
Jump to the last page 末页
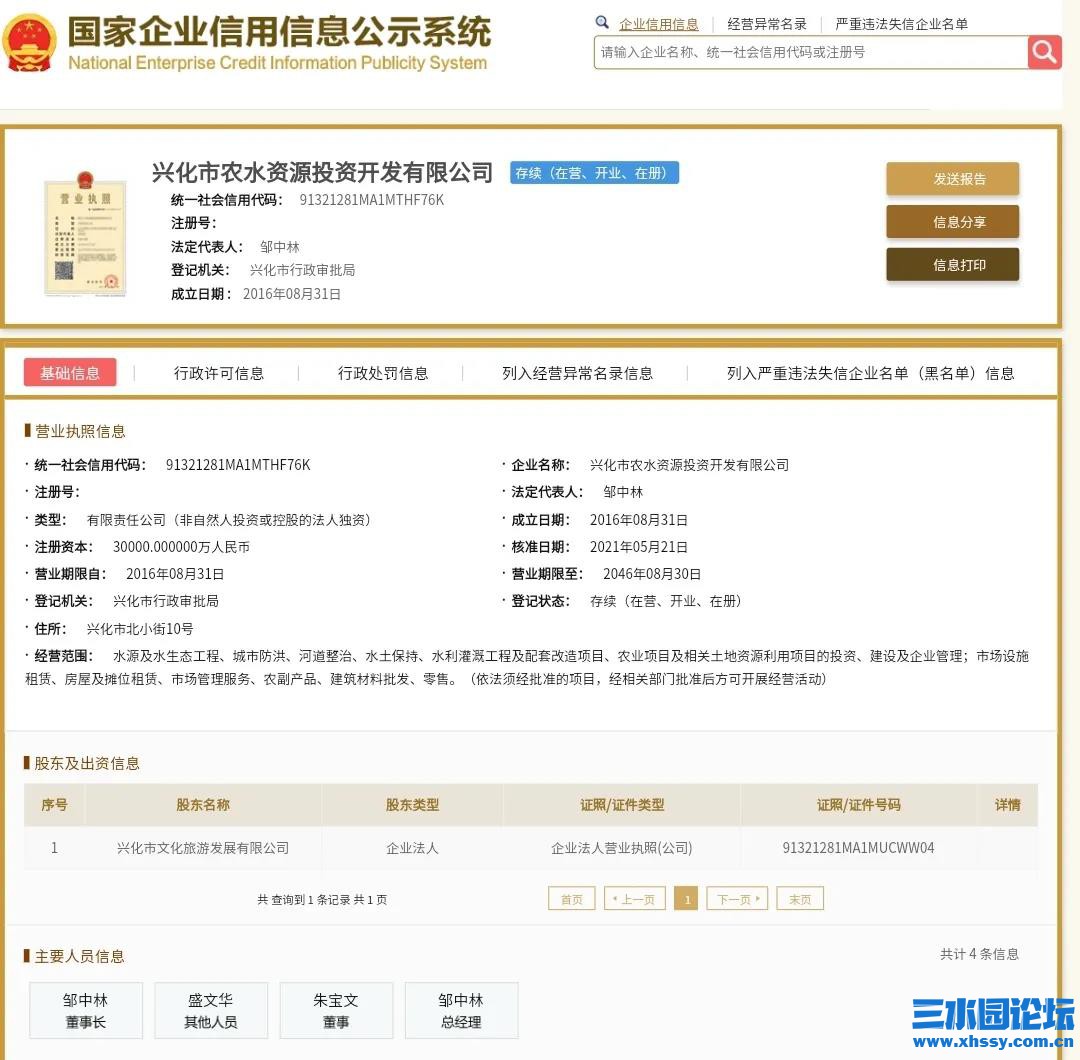(x=800, y=899)
